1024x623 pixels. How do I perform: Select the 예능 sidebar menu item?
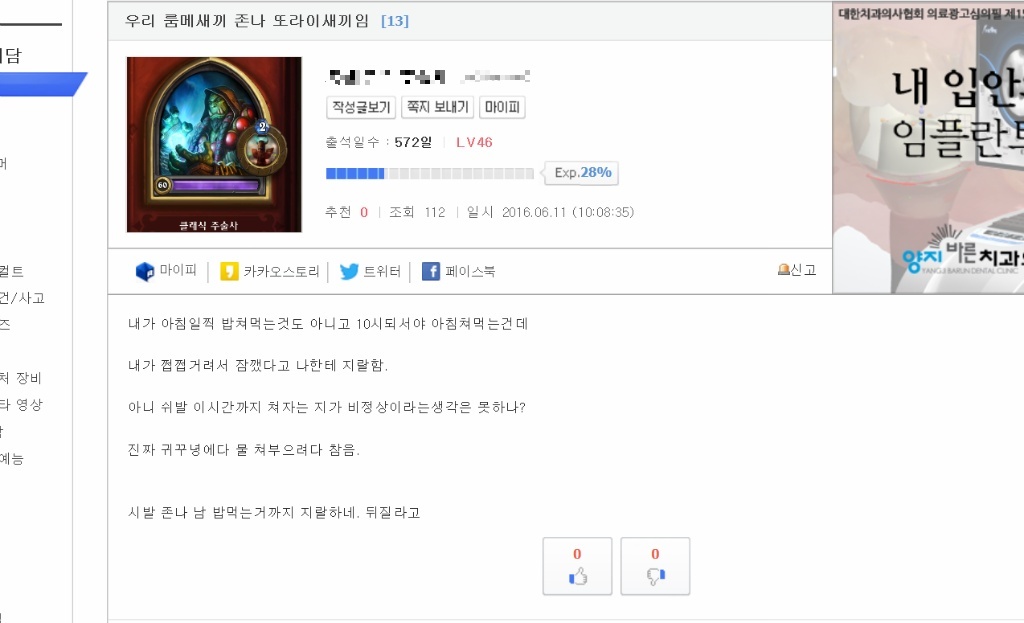[x=12, y=458]
